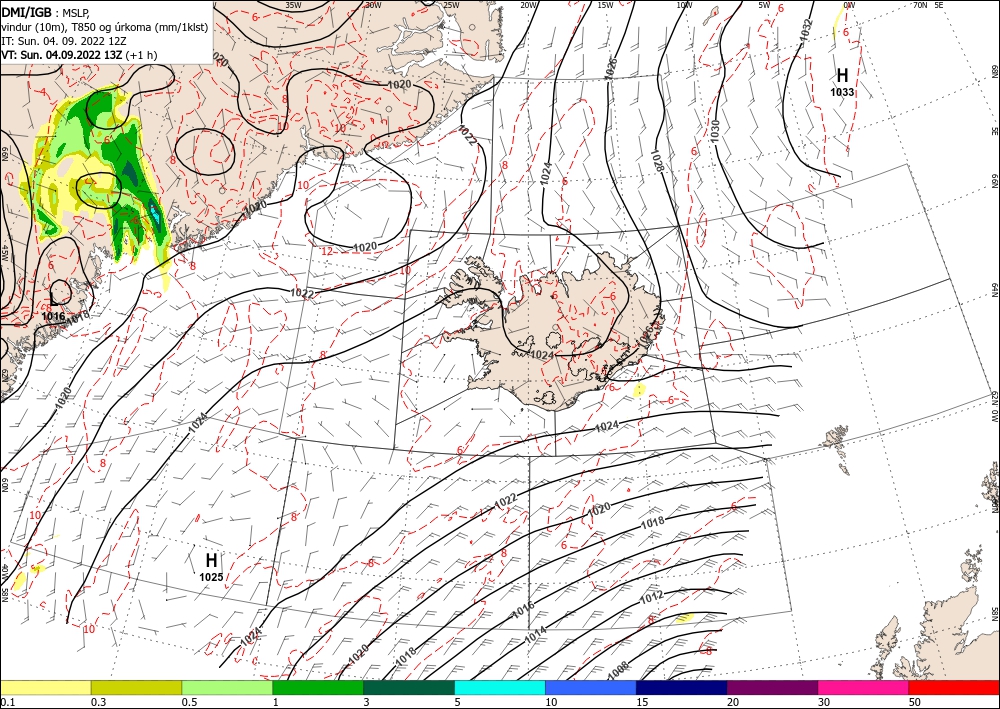Click the 20W longitude label
Screen dimensions: 1000x709
coord(528,5)
